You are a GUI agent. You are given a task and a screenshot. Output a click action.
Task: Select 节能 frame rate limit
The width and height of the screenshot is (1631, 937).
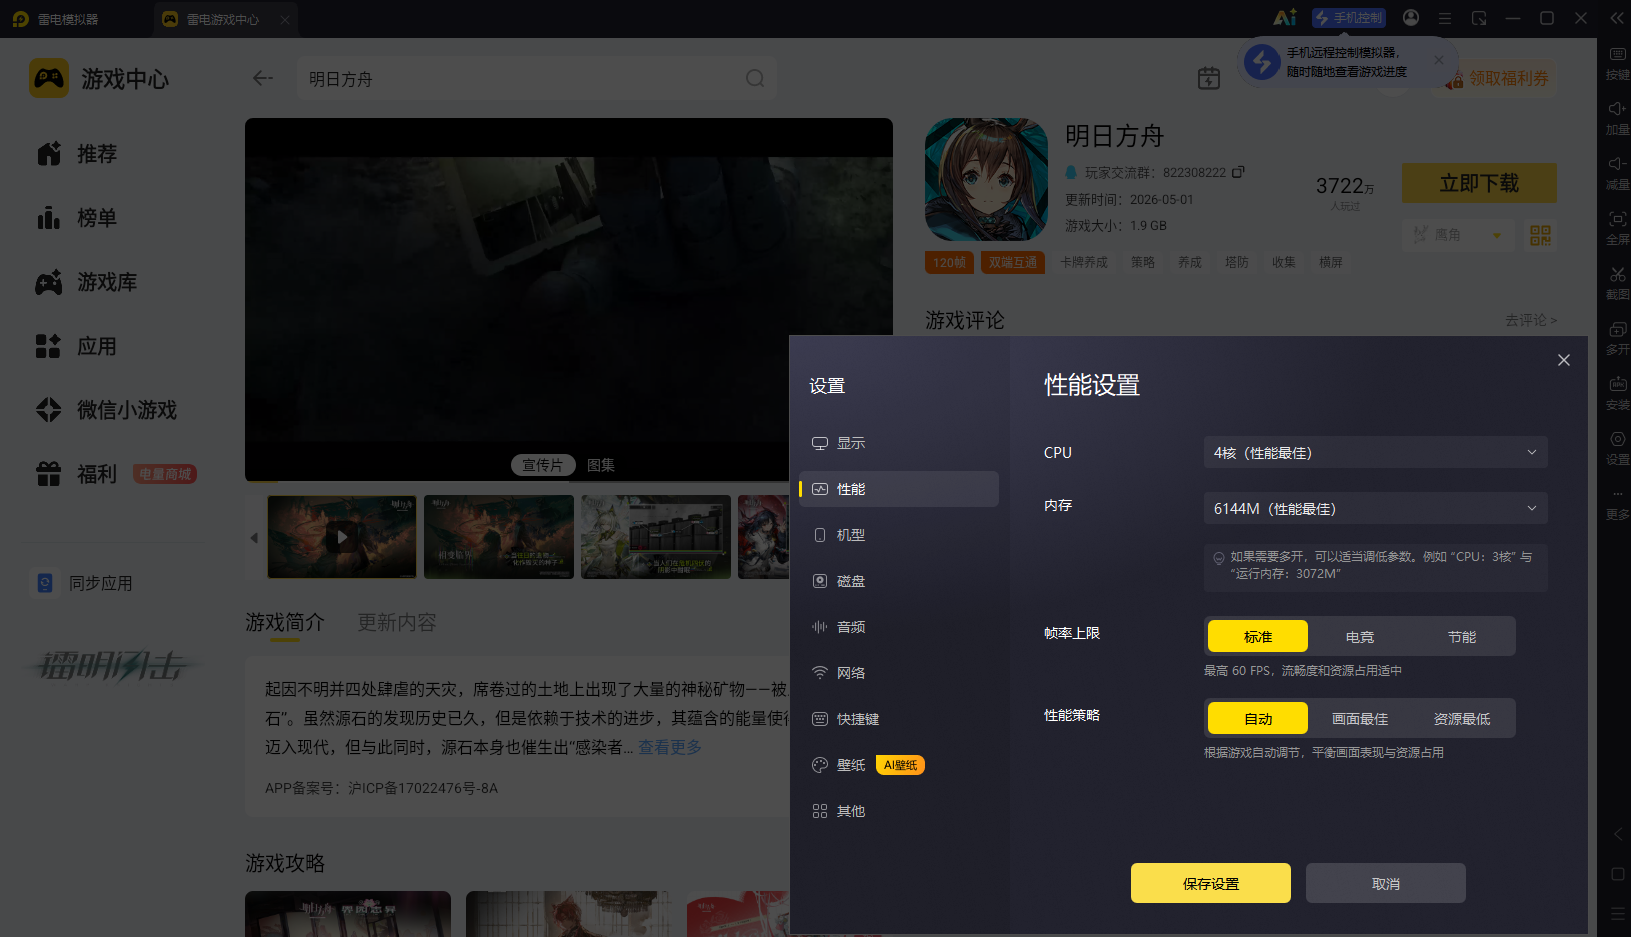pos(1462,637)
